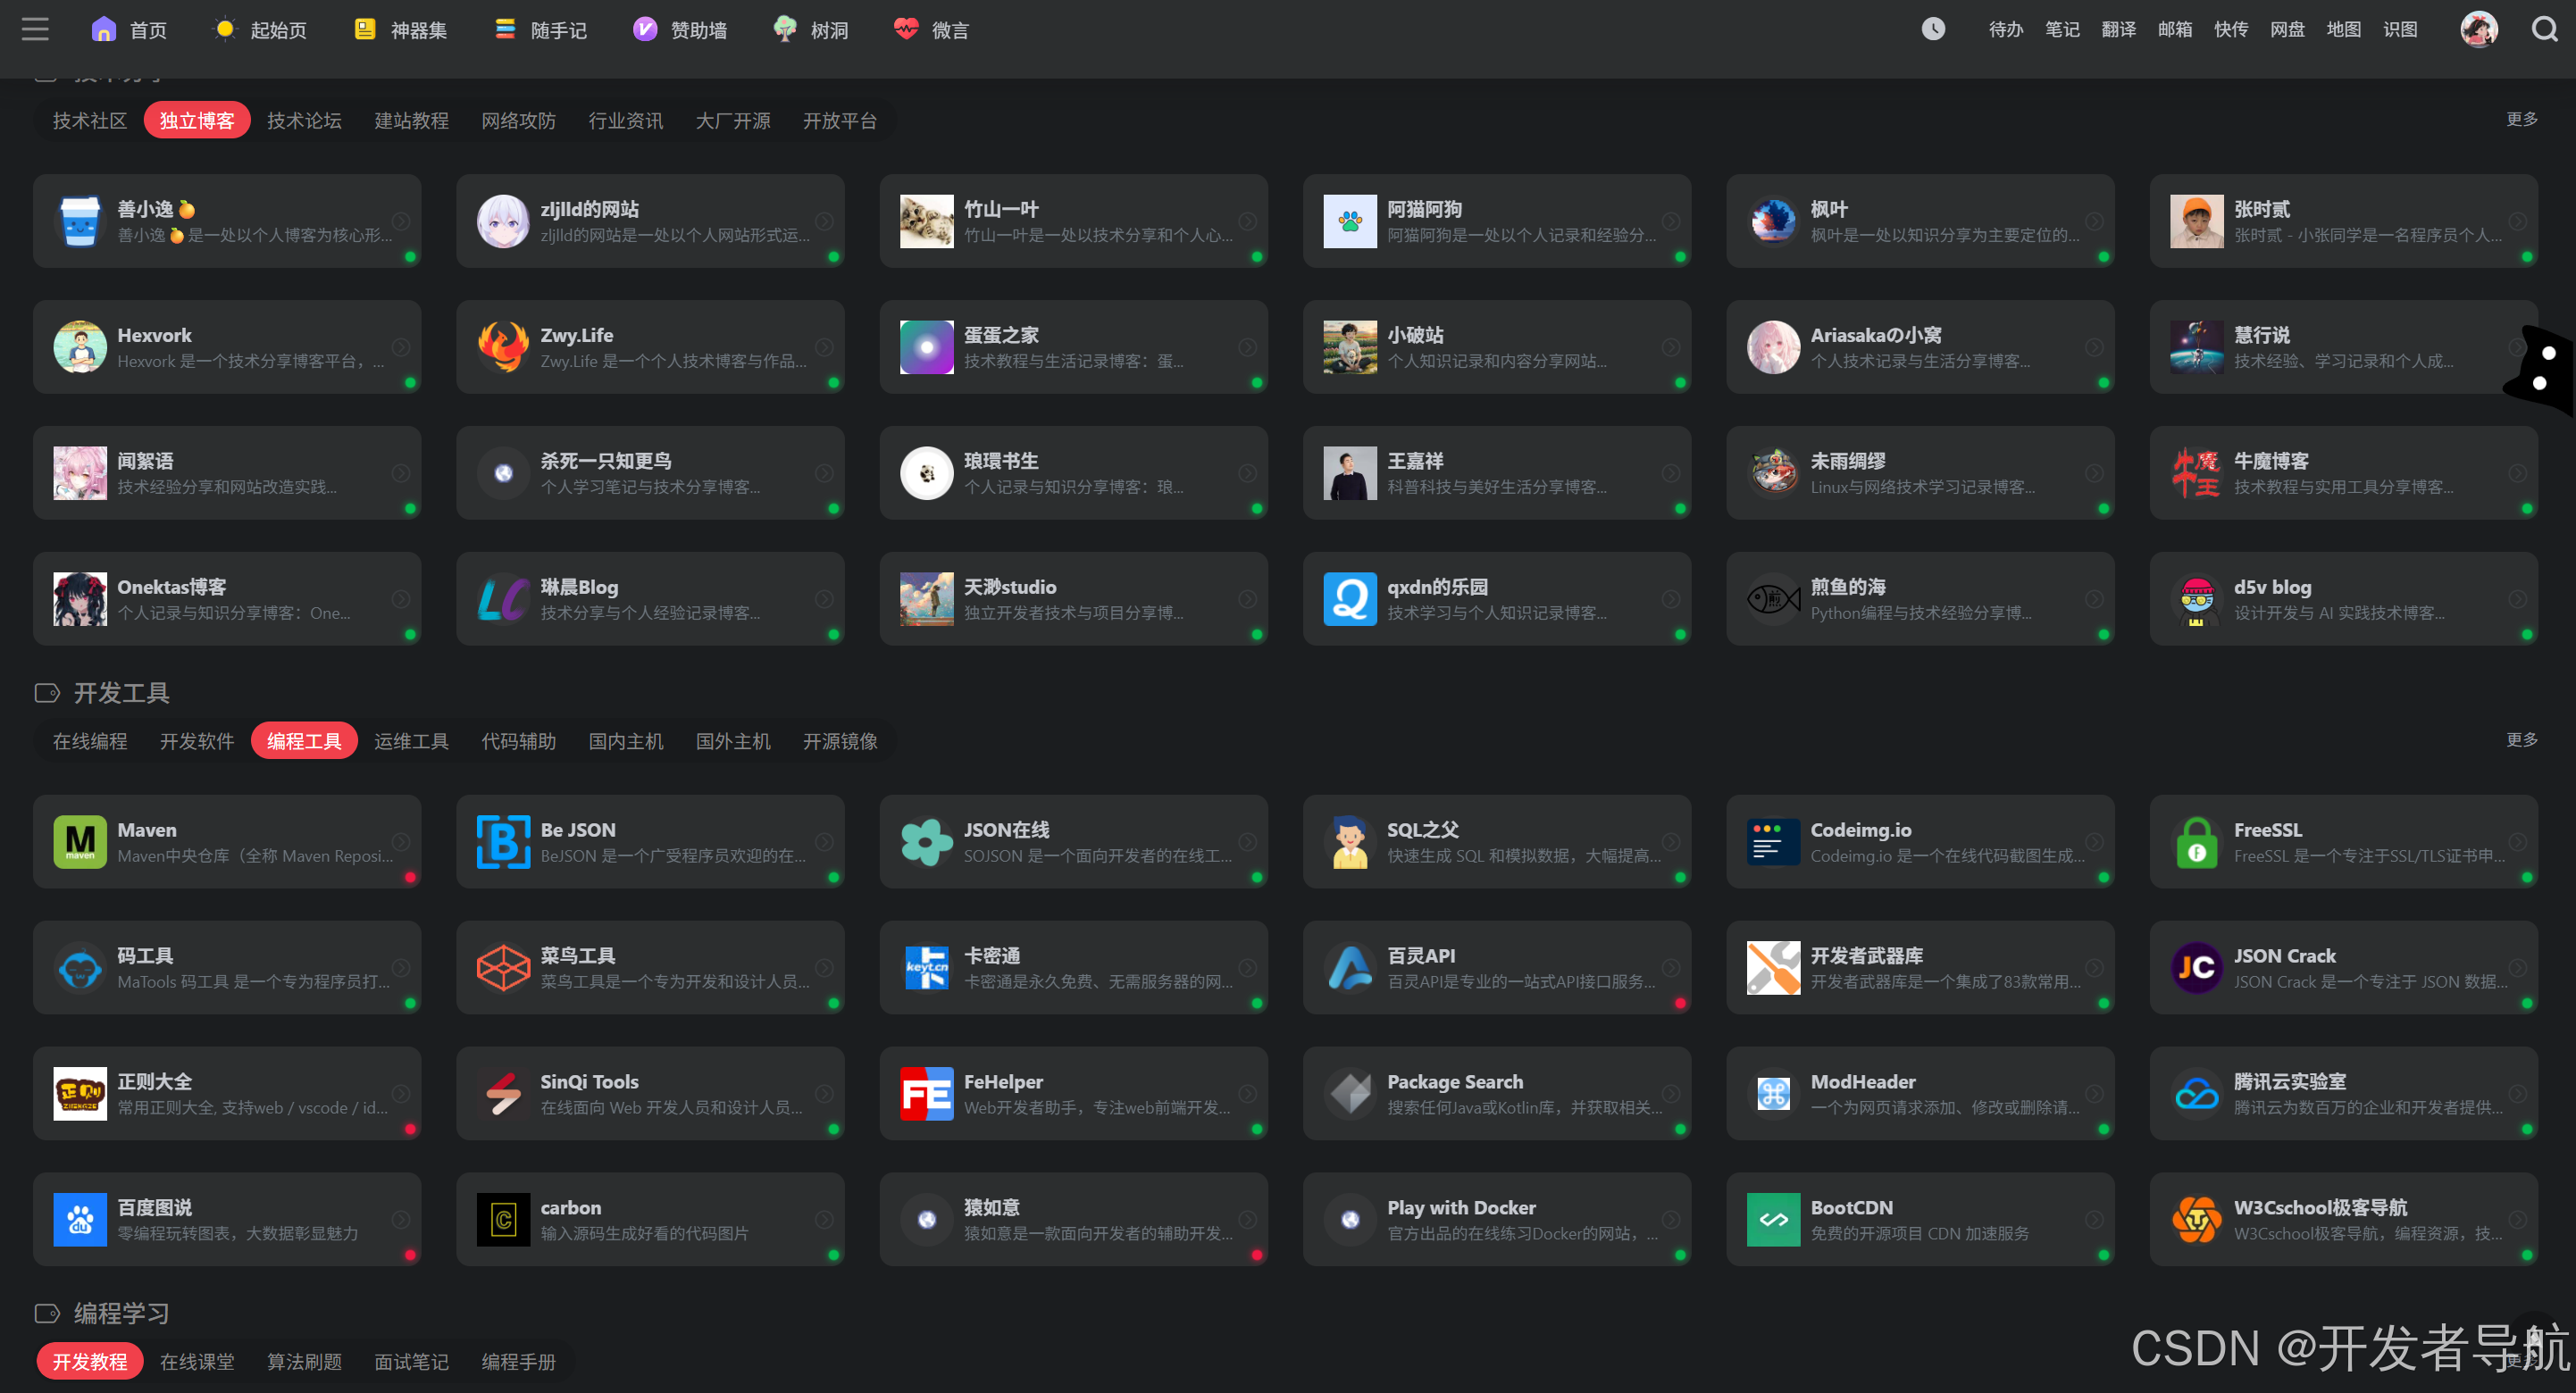Click the ModHeader site icon
Image resolution: width=2576 pixels, height=1393 pixels.
[1773, 1094]
